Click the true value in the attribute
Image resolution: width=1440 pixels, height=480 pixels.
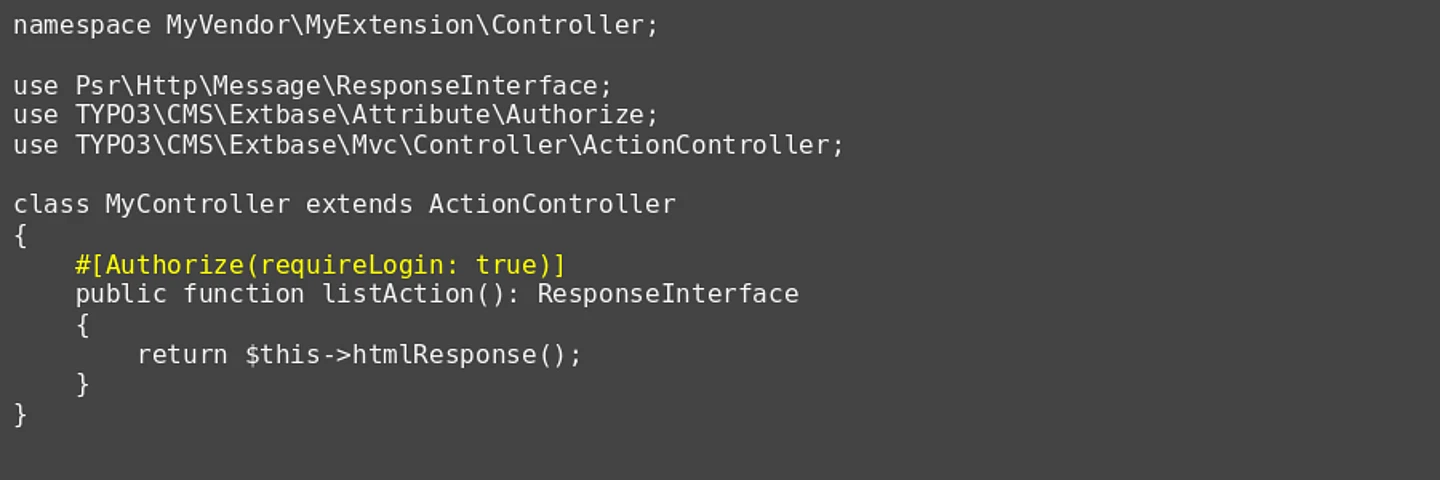pos(506,265)
